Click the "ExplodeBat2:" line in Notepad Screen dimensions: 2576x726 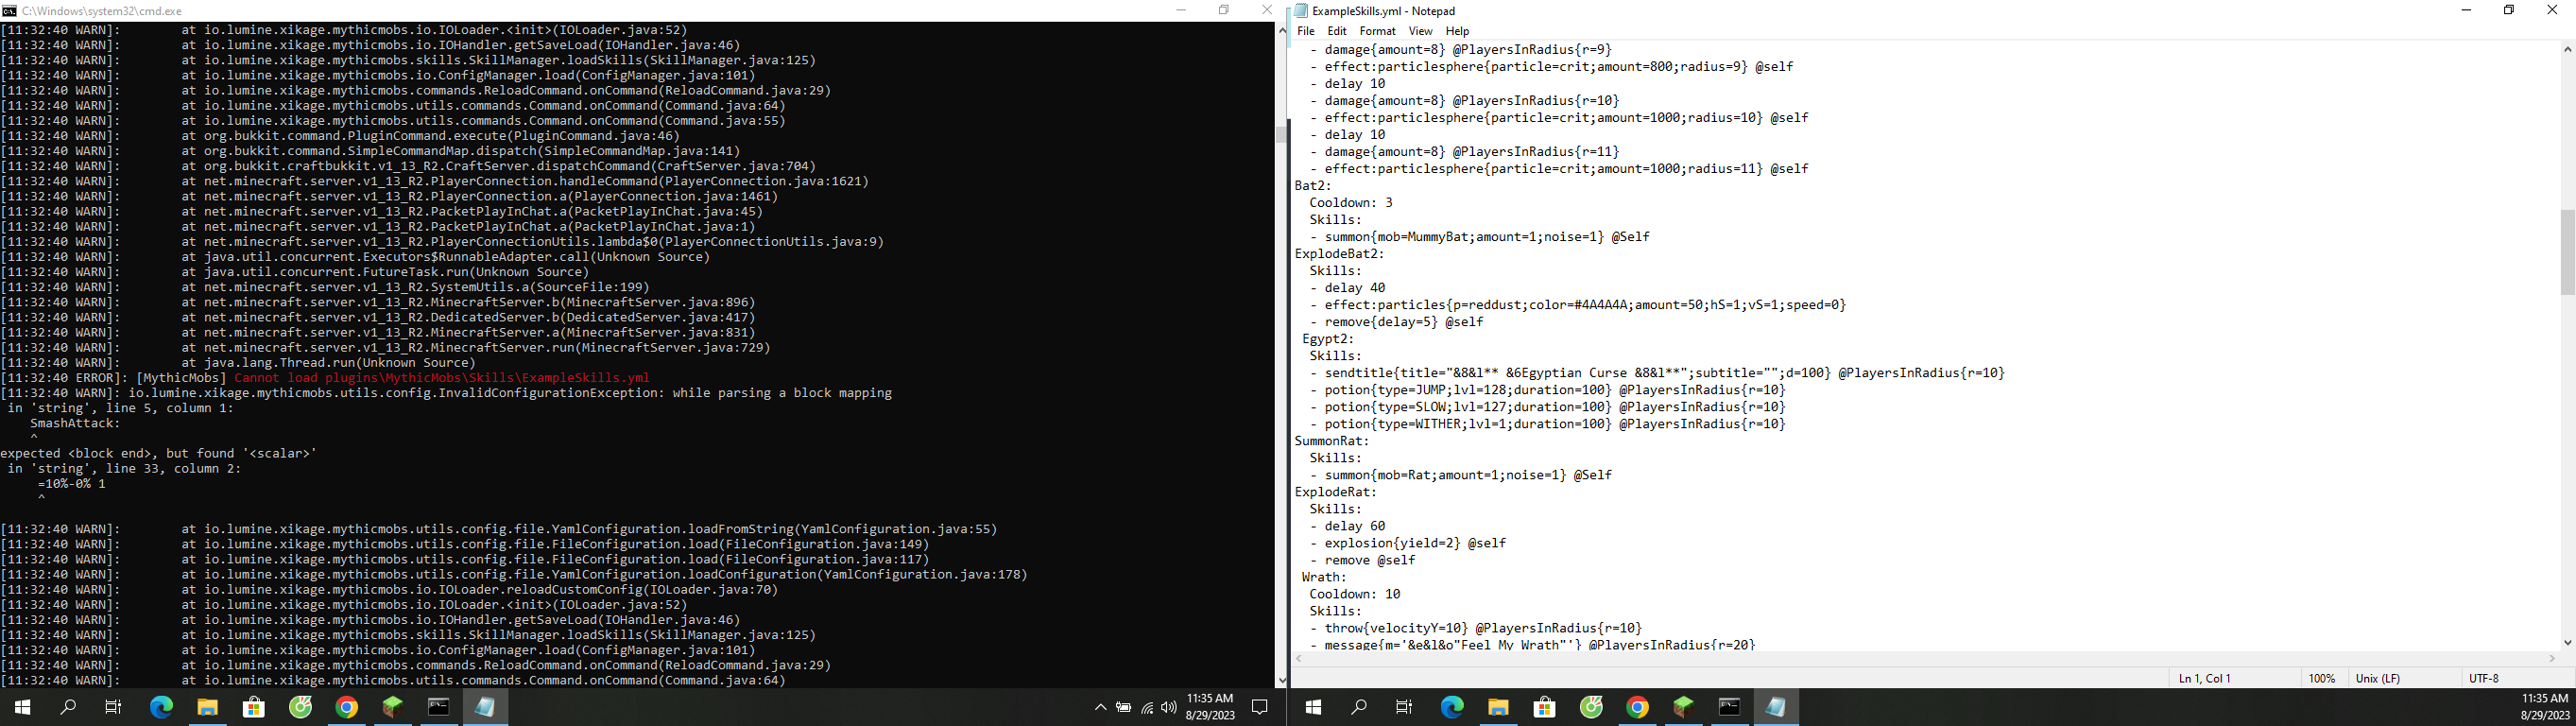[x=1340, y=254]
